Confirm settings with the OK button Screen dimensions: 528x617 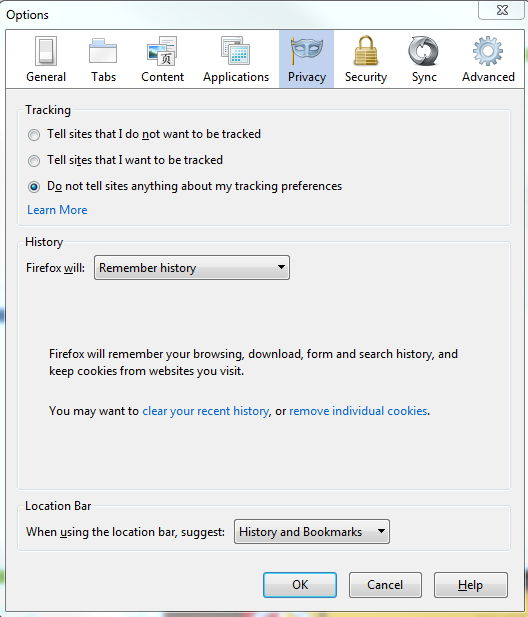300,585
